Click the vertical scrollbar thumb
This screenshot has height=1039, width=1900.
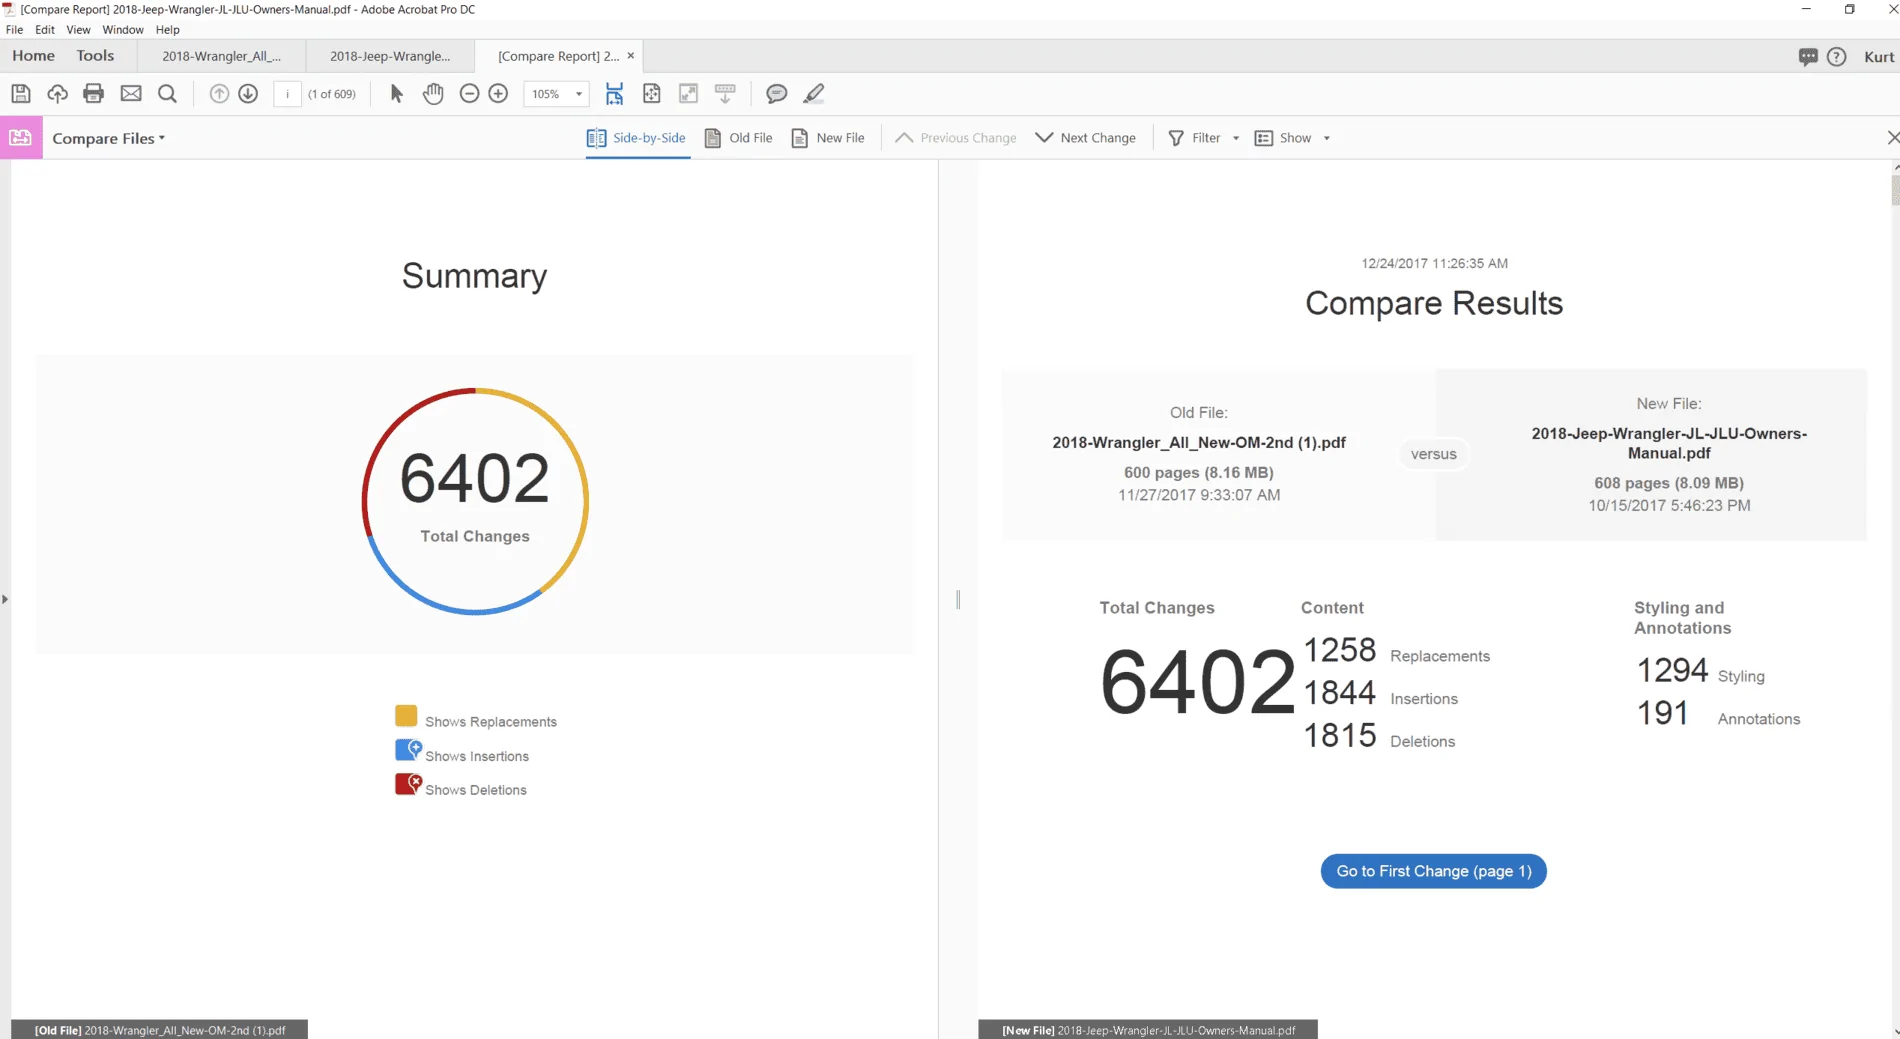[x=1894, y=190]
